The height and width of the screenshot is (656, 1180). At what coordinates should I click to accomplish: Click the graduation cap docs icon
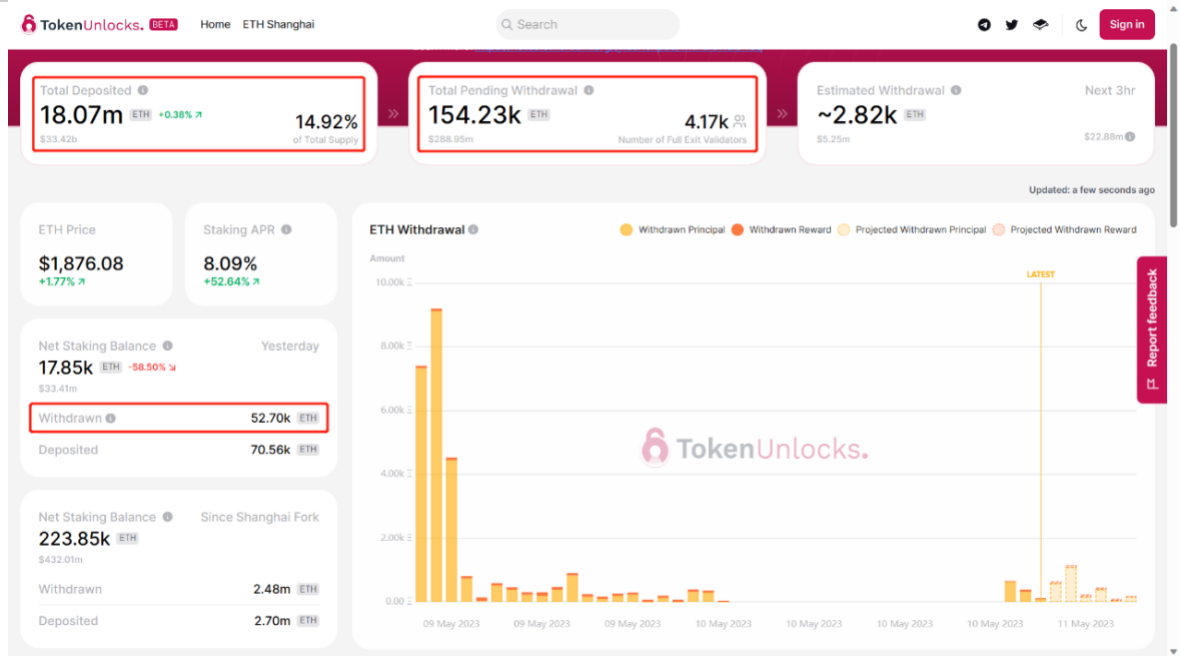pos(1040,25)
